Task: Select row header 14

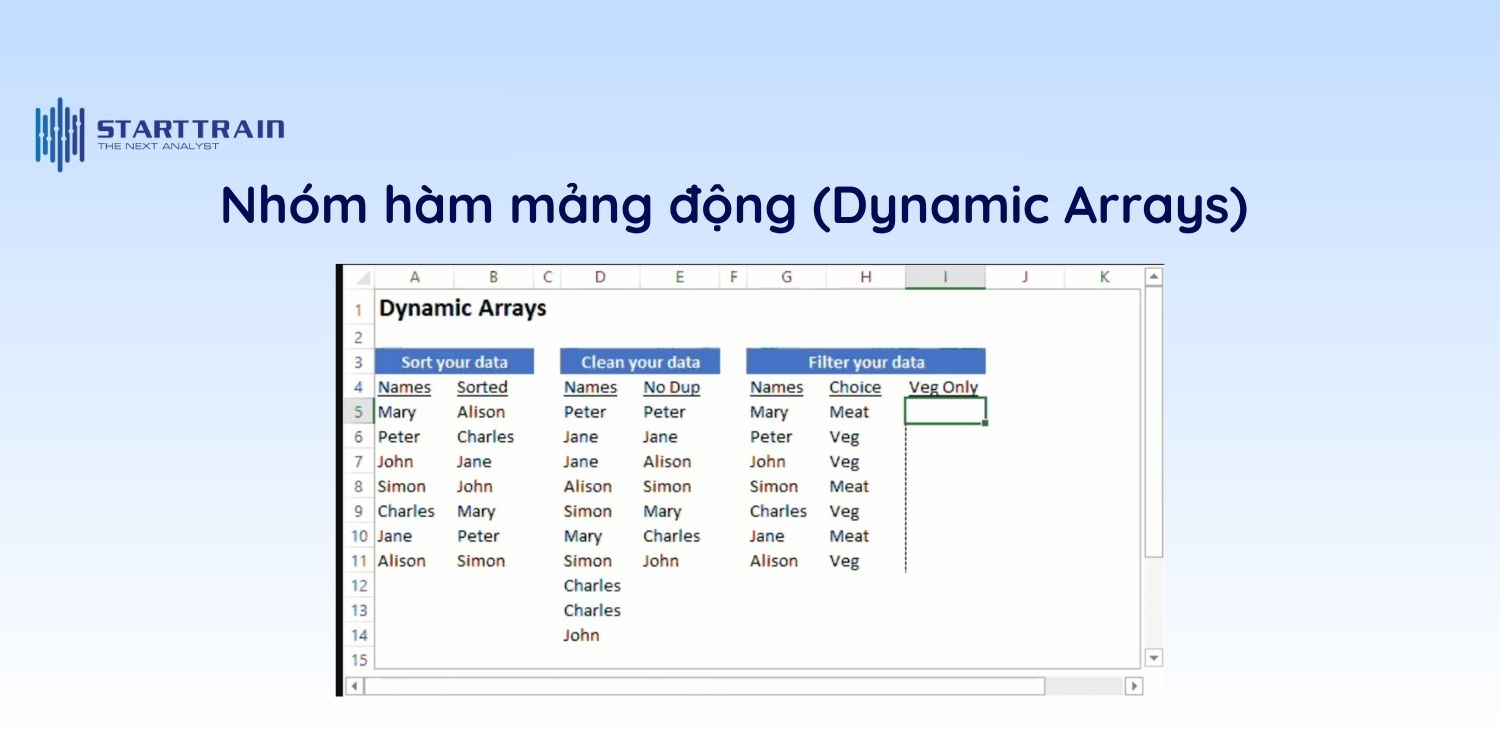Action: point(358,635)
